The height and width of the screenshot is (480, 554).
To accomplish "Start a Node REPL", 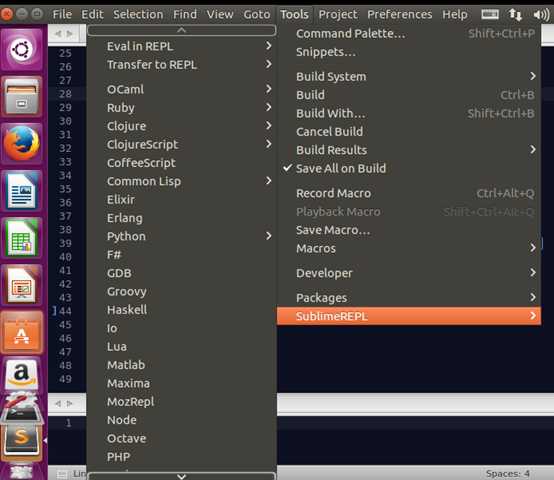I will (182, 420).
